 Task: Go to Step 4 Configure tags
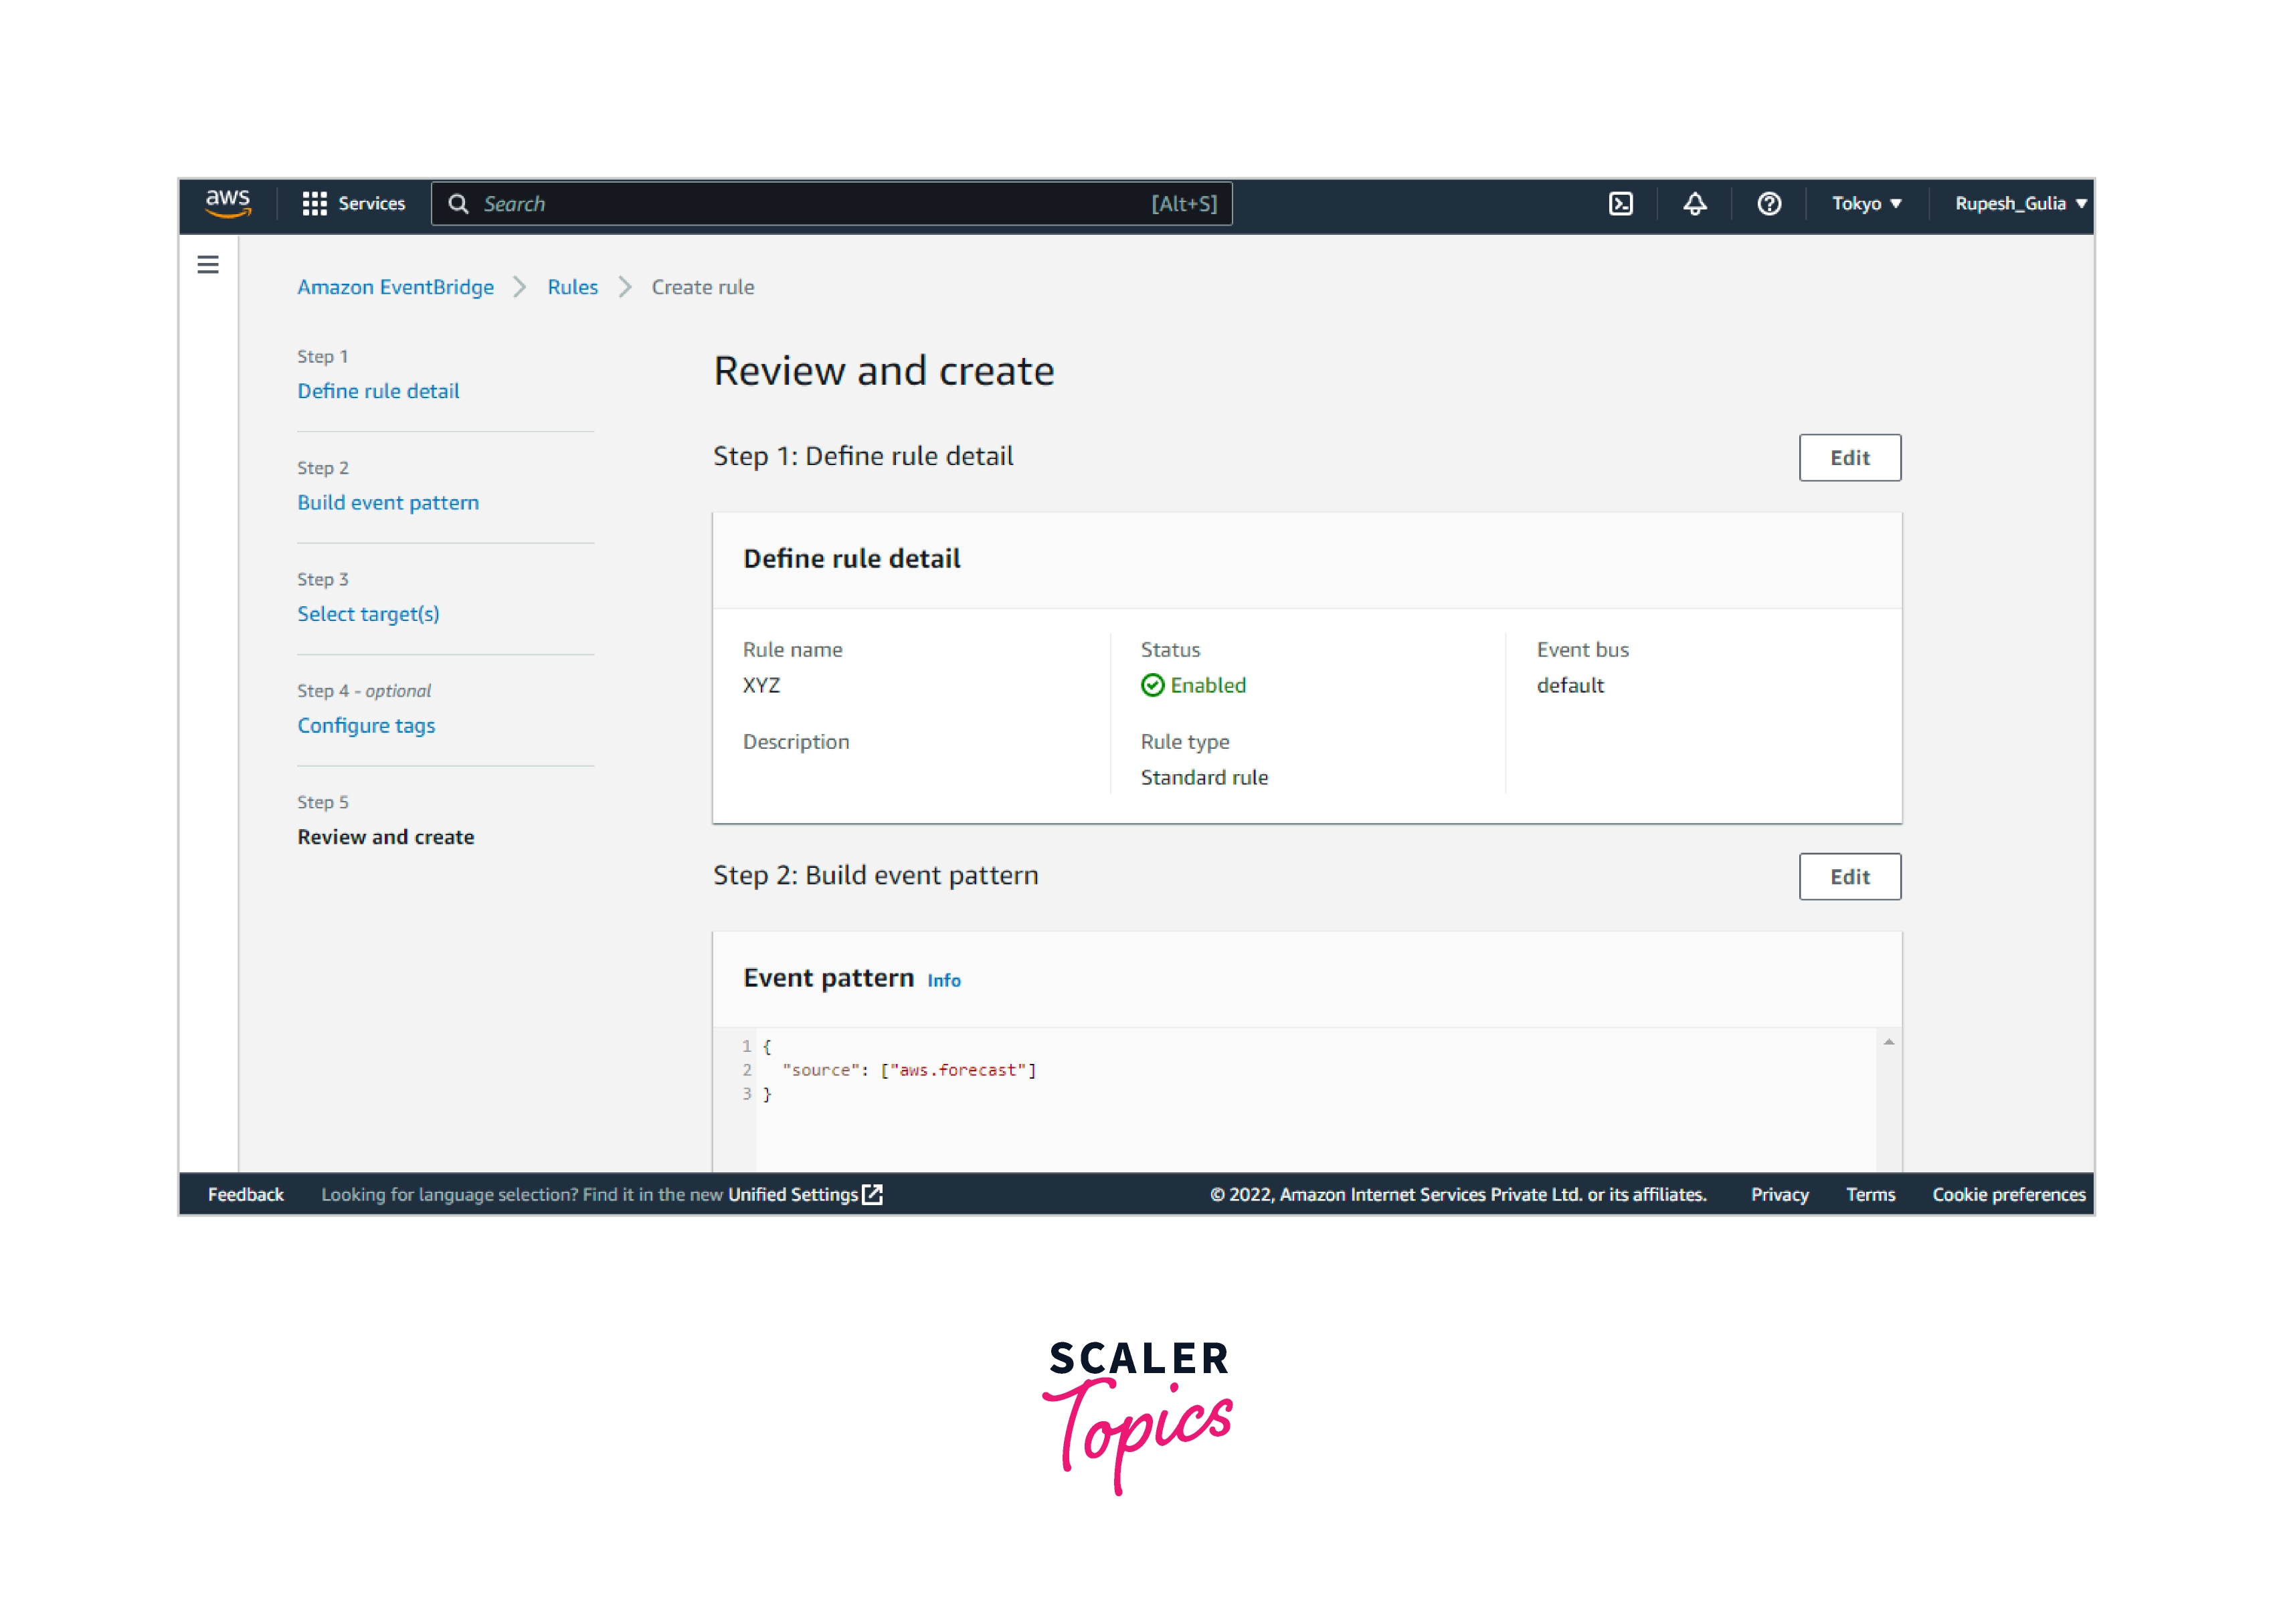point(366,726)
